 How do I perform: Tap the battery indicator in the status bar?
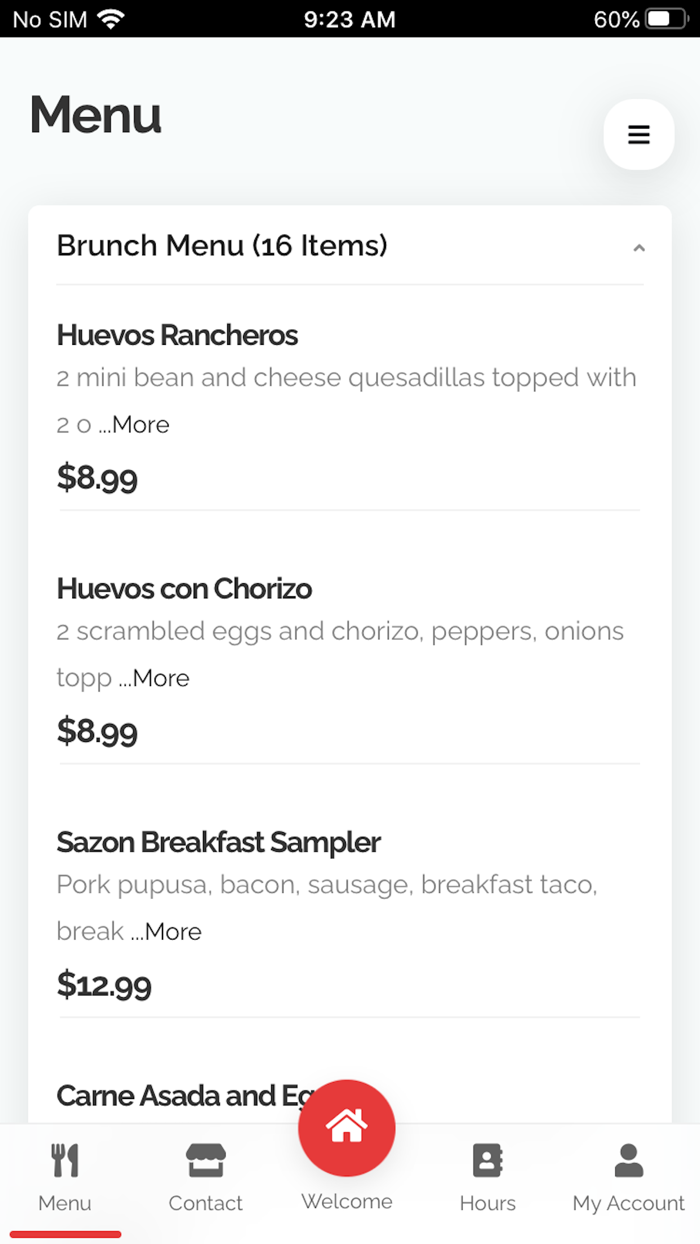pyautogui.click(x=666, y=18)
